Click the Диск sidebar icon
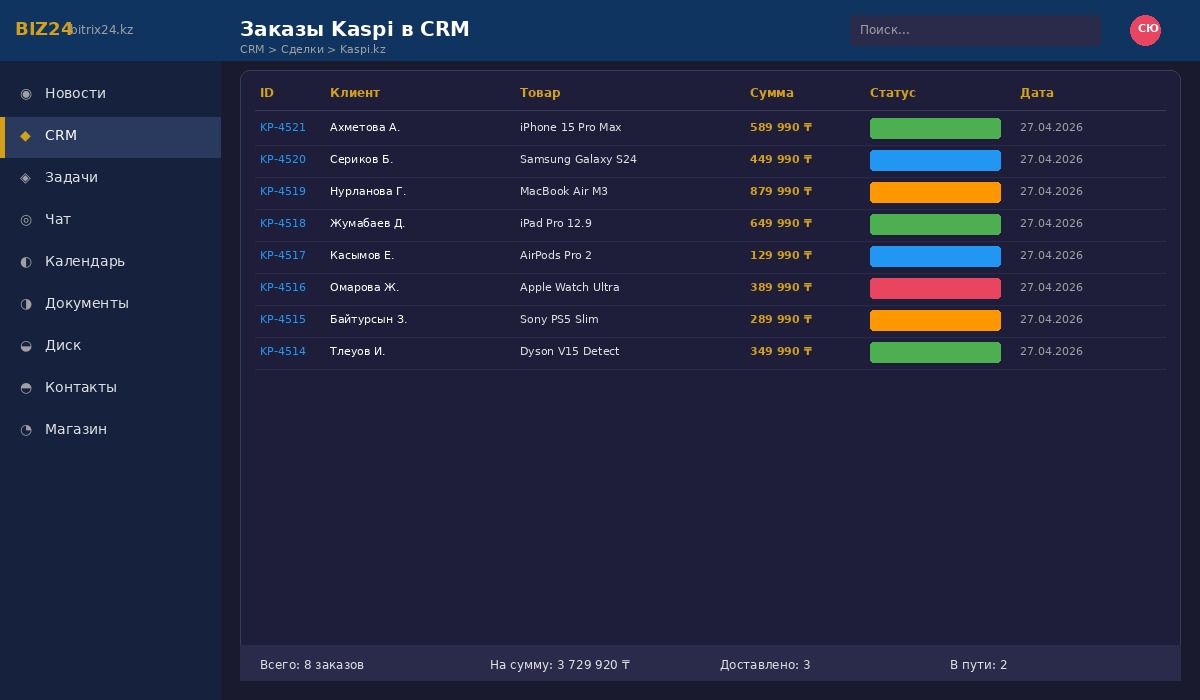The image size is (1200, 700). click(x=26, y=346)
